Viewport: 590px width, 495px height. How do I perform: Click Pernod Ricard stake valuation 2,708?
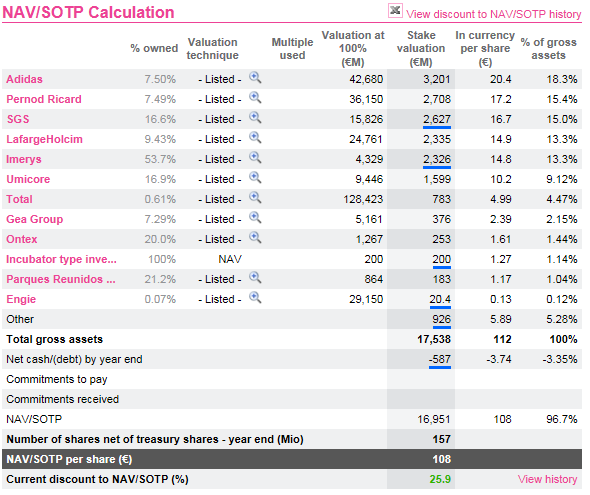[x=437, y=99]
